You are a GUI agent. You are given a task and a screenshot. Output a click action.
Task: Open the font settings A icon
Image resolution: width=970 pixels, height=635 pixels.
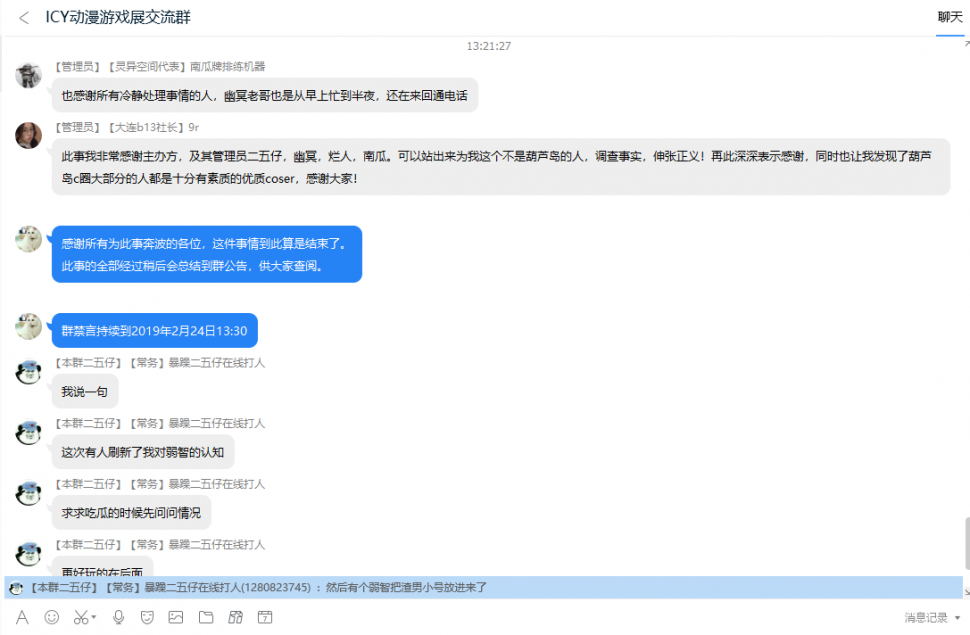coord(22,617)
